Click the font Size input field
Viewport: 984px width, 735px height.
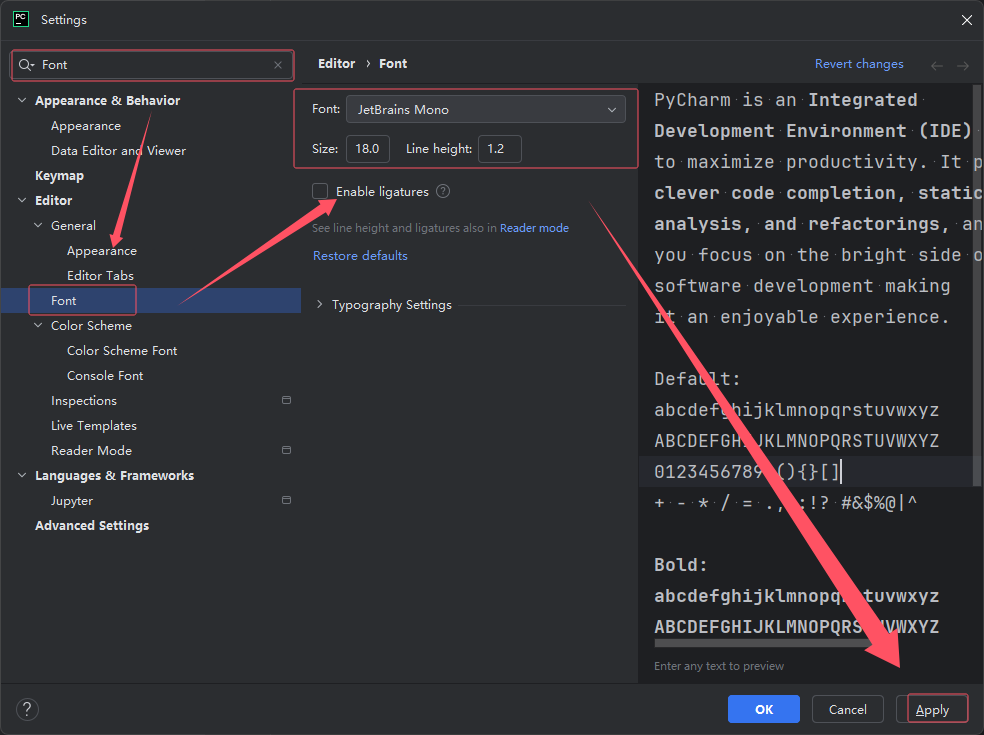click(367, 149)
